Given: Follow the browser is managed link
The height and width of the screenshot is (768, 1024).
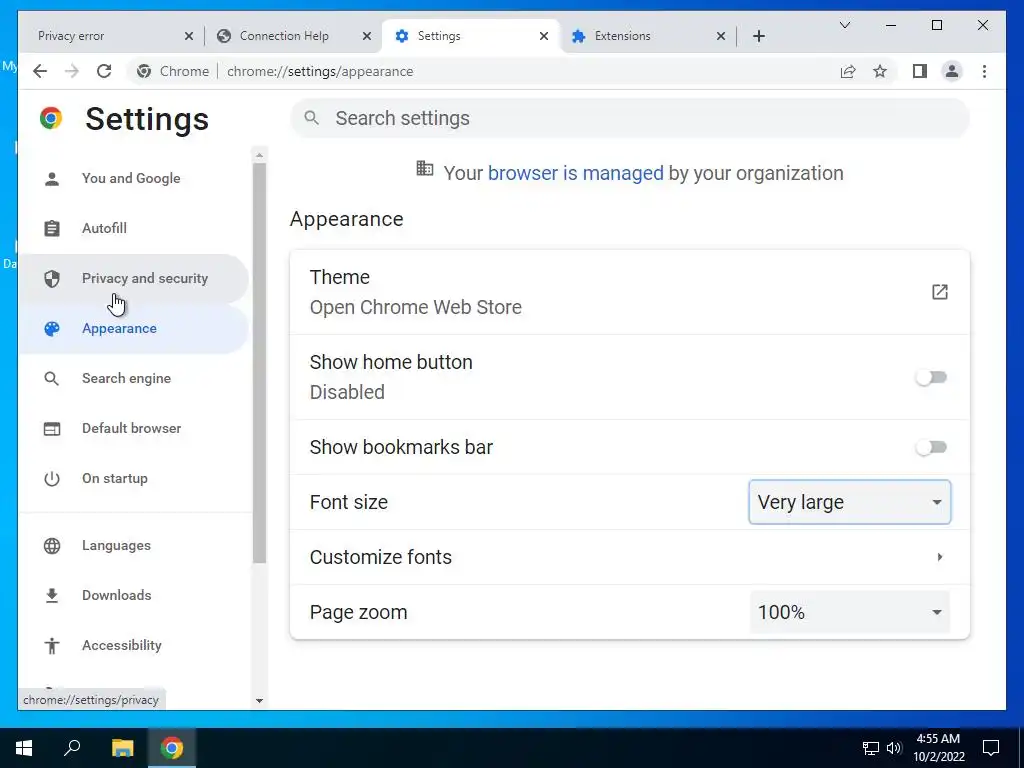Looking at the screenshot, I should 575,173.
